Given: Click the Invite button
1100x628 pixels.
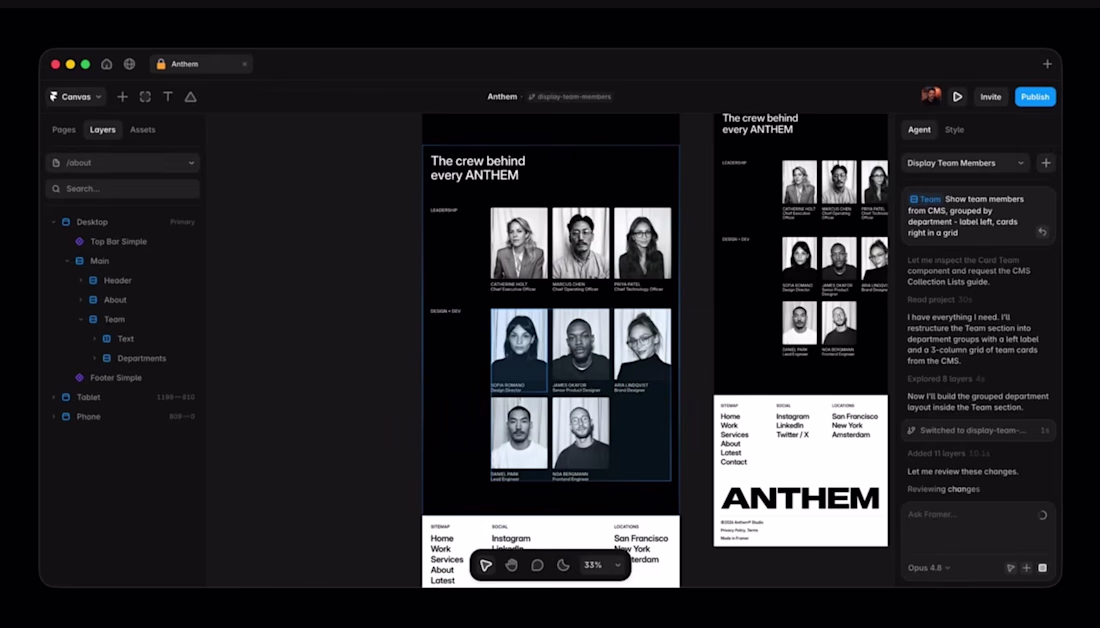Looking at the screenshot, I should [x=991, y=97].
